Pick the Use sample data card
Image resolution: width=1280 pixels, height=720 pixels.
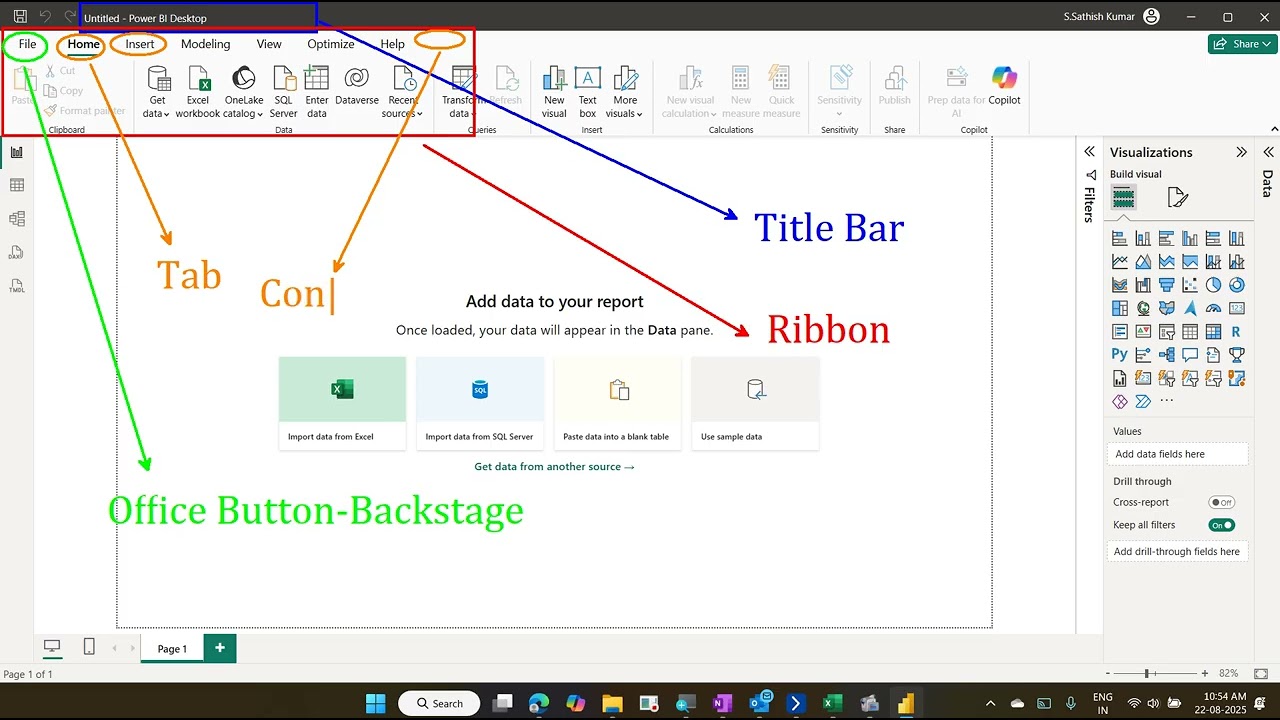coord(755,403)
